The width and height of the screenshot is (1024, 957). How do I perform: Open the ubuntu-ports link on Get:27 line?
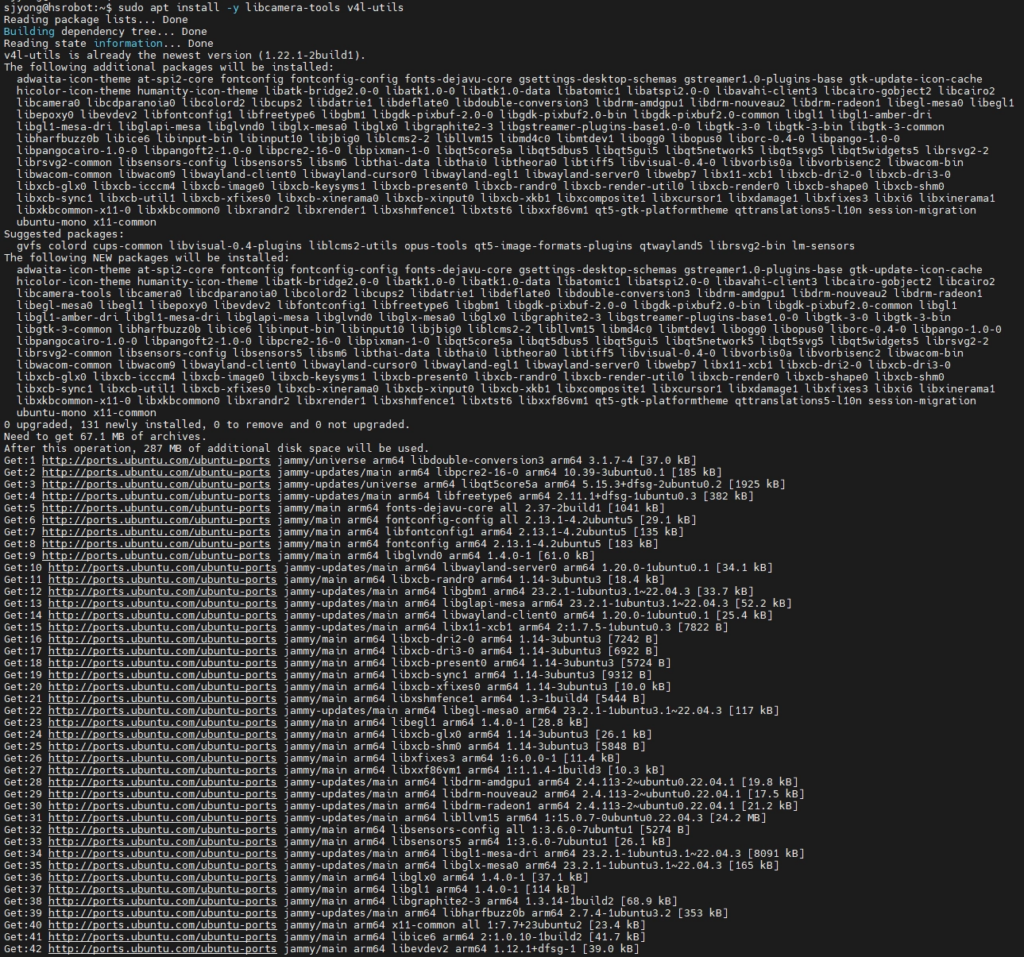pyautogui.click(x=163, y=770)
